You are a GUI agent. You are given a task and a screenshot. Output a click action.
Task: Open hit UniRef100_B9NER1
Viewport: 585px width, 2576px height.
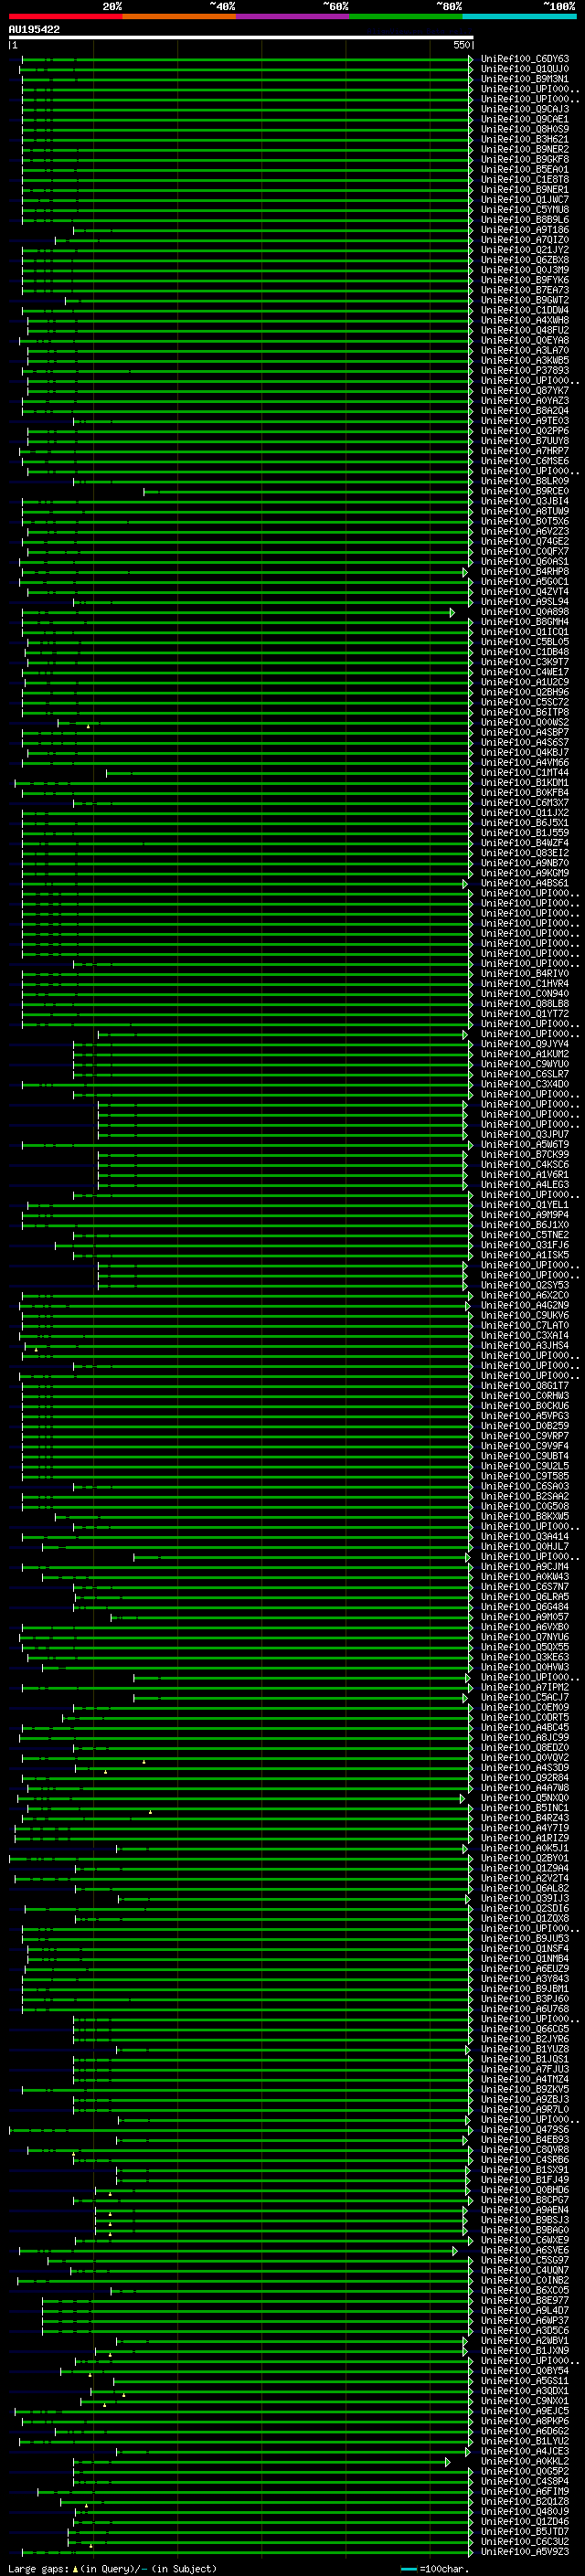pyautogui.click(x=524, y=189)
